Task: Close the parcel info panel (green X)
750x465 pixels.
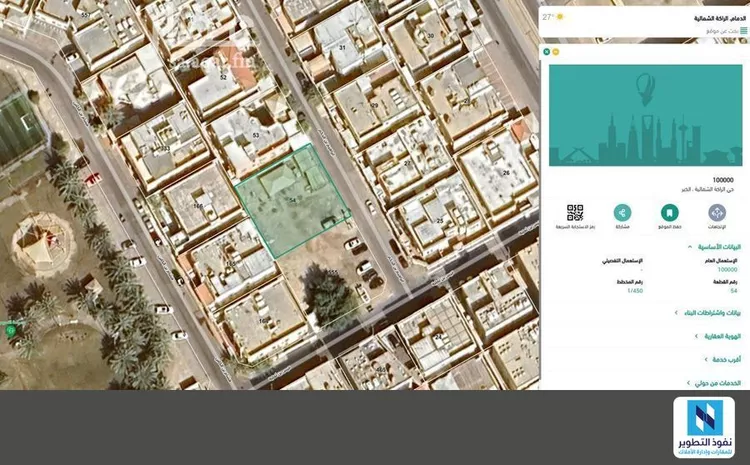Action: 546,51
